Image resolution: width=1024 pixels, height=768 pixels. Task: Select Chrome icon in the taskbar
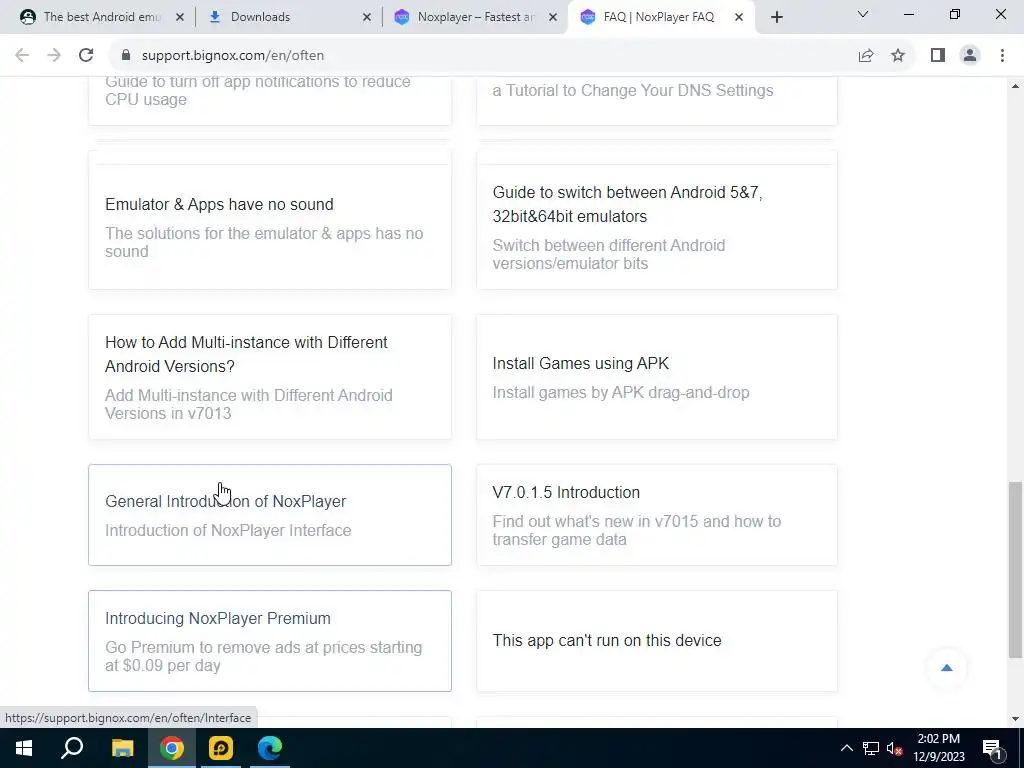(x=172, y=748)
